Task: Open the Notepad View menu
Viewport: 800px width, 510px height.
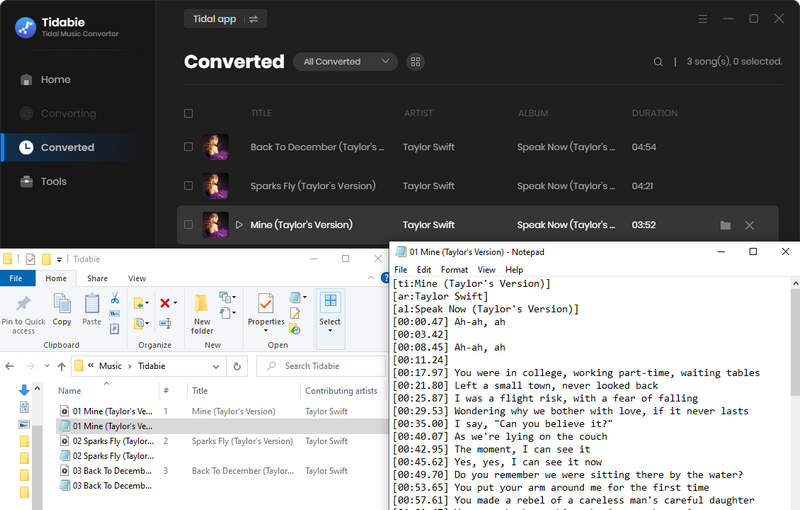Action: coord(486,270)
